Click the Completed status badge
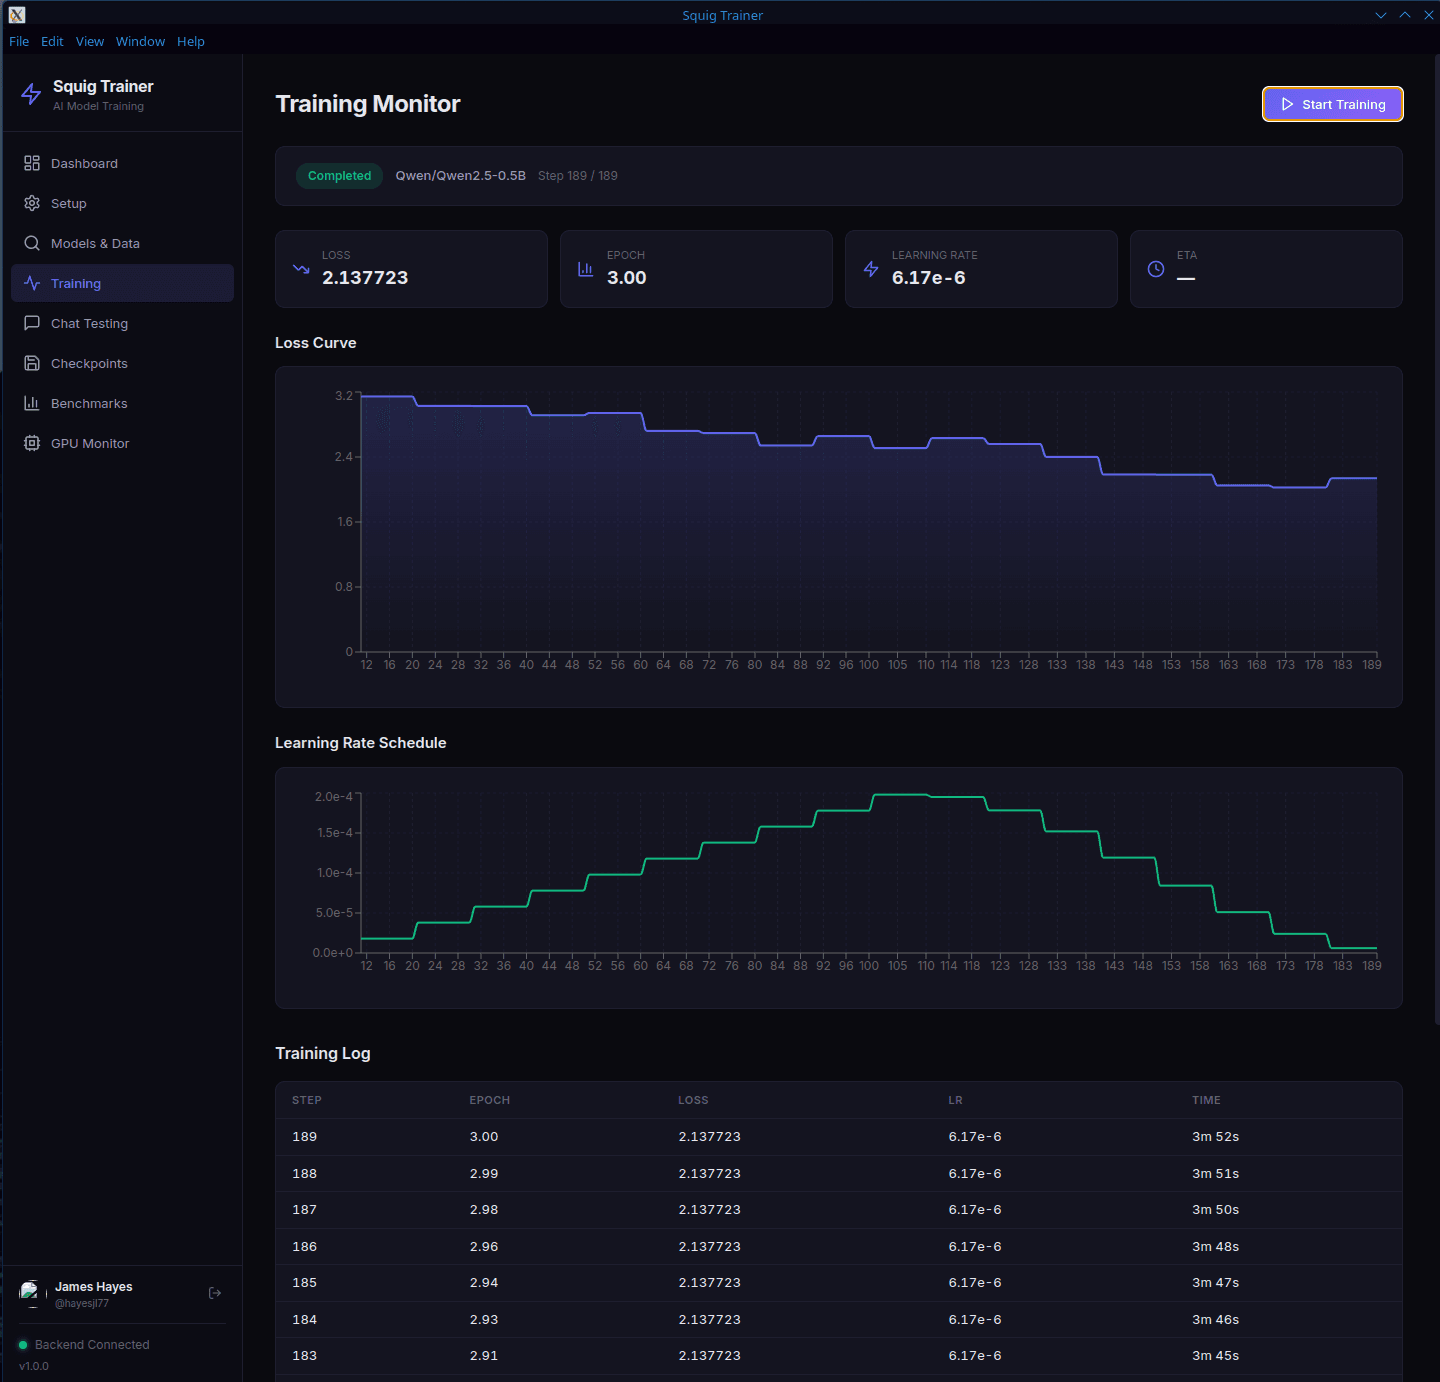The width and height of the screenshot is (1440, 1382). click(339, 176)
